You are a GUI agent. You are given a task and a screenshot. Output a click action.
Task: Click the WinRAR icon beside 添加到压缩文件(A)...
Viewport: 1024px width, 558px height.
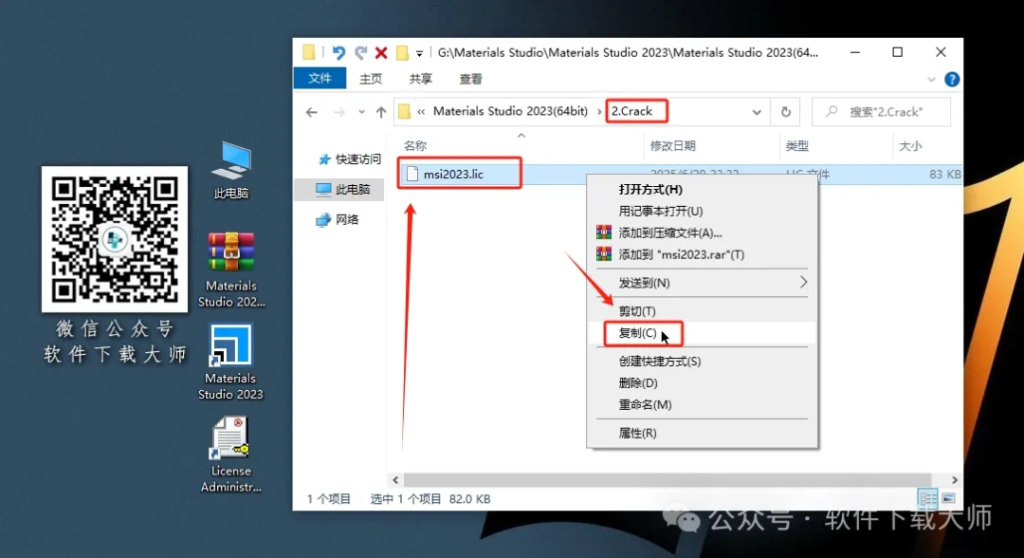click(604, 233)
